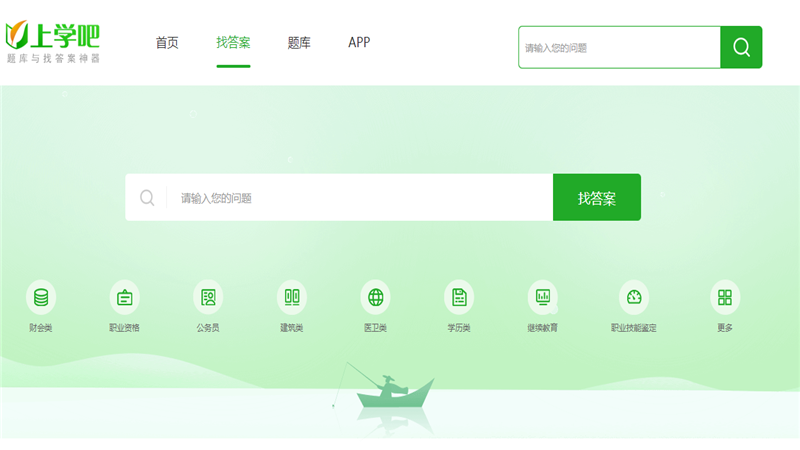800x450 pixels.
Task: Click the 上学吧 logo
Action: pos(53,35)
